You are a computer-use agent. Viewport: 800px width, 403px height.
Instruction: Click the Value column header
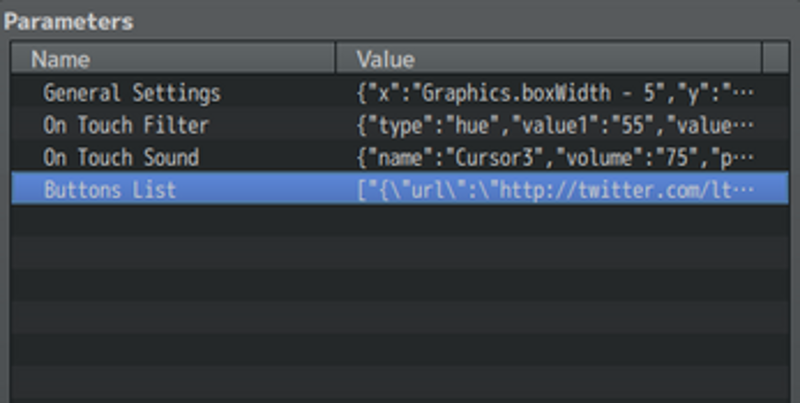(x=548, y=59)
